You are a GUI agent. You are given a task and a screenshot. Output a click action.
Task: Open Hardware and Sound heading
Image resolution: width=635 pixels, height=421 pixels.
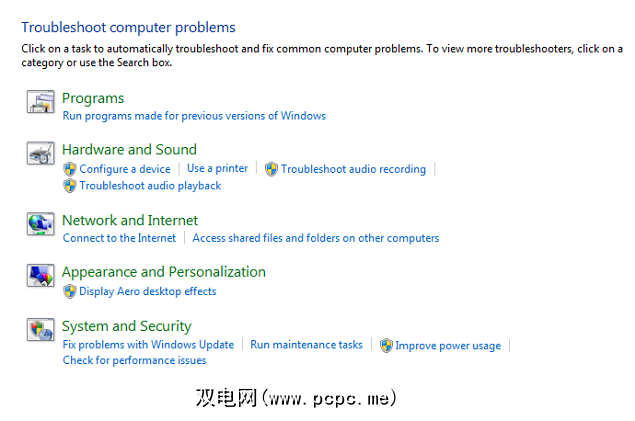[x=129, y=150]
